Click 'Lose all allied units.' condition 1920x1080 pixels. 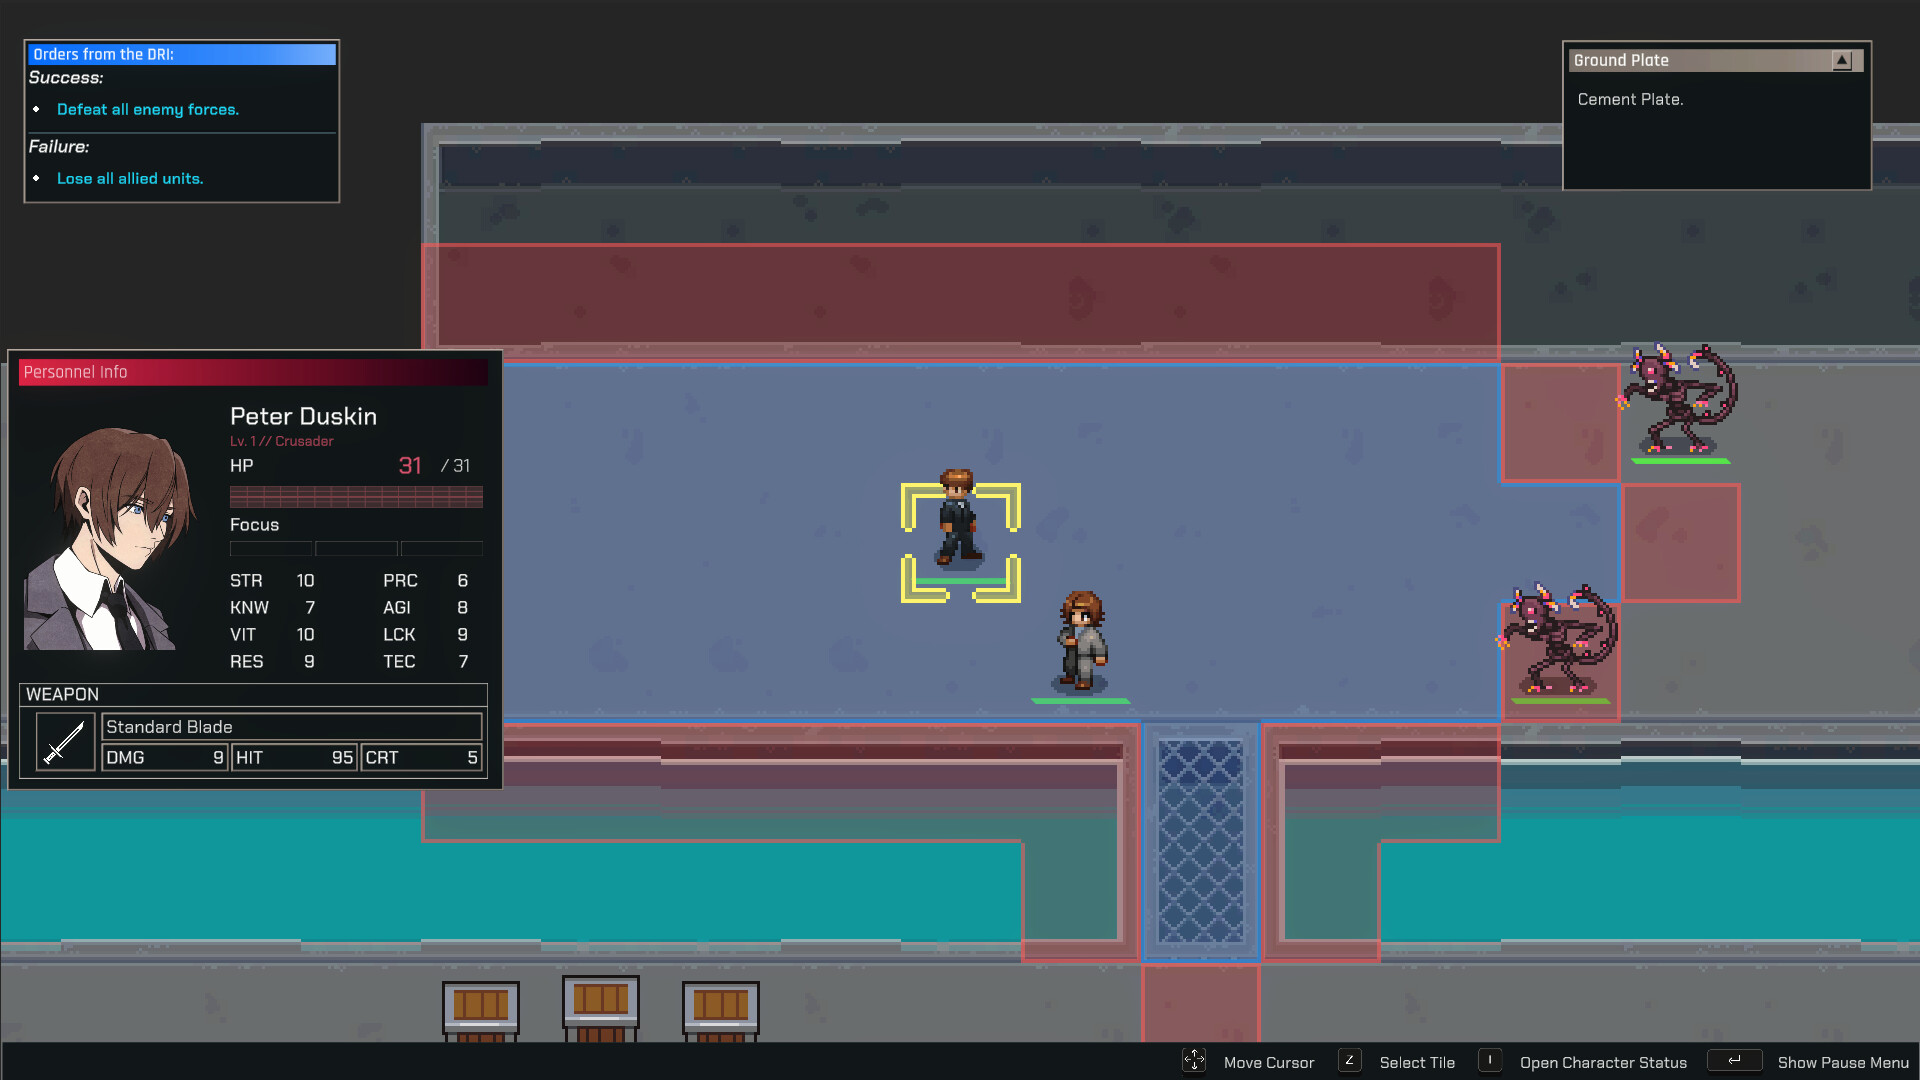(x=130, y=178)
